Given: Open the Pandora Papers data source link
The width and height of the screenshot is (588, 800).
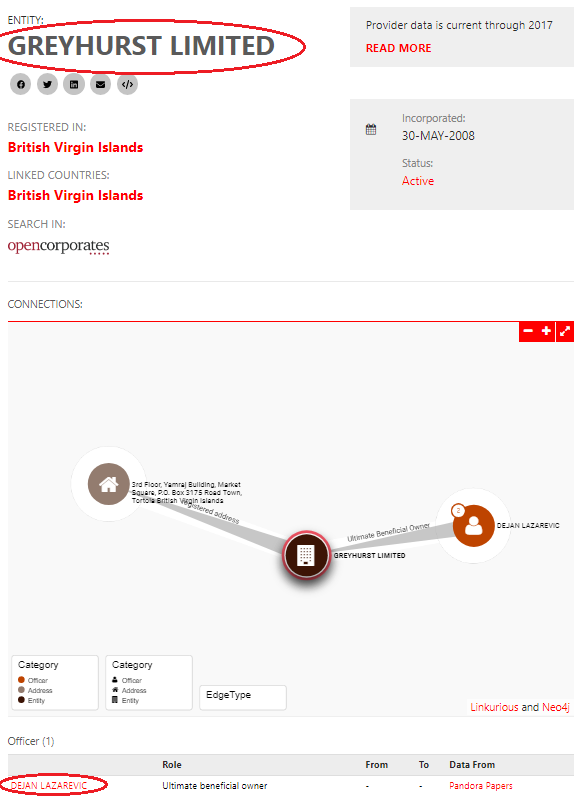Looking at the screenshot, I should coord(480,786).
